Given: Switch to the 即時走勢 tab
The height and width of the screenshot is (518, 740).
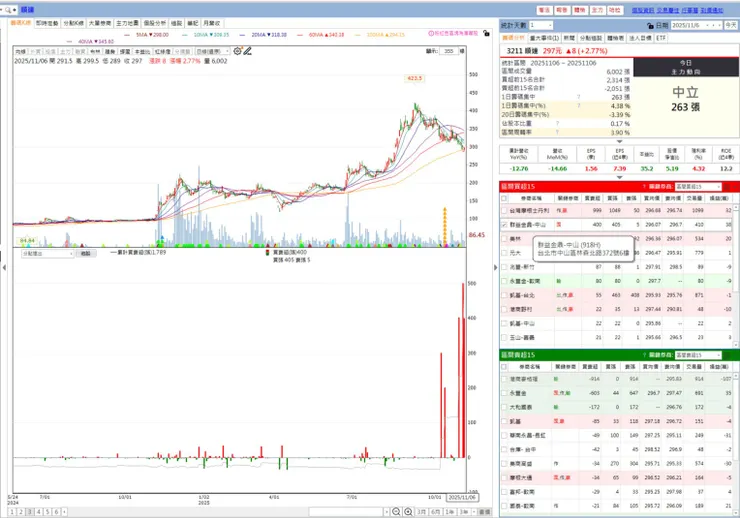Looking at the screenshot, I should point(47,23).
